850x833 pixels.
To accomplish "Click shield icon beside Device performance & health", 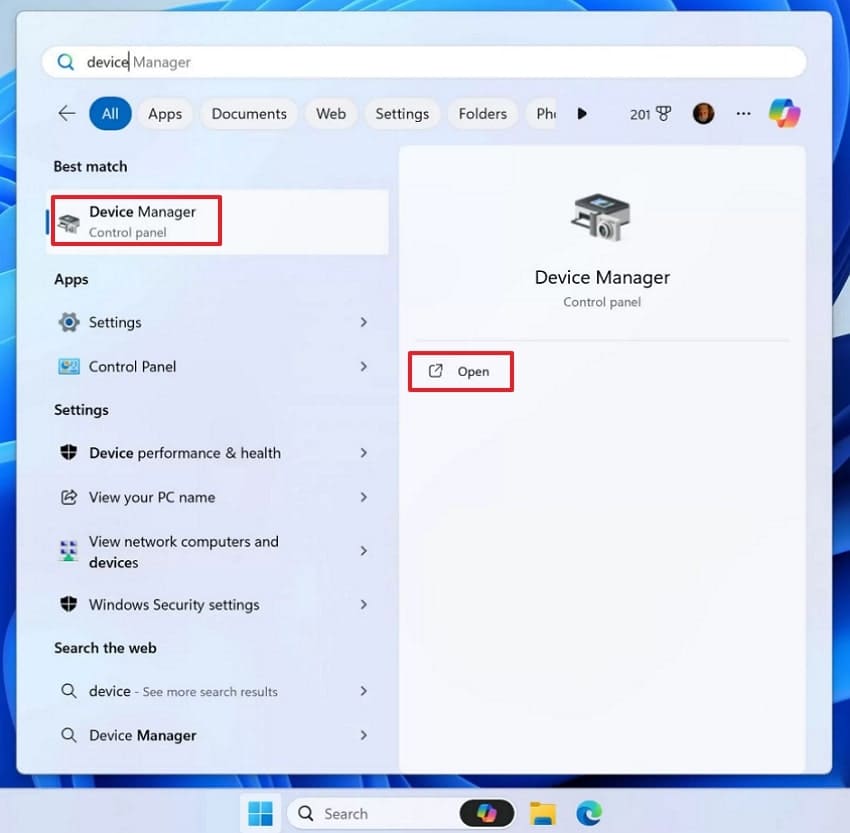I will tap(69, 452).
